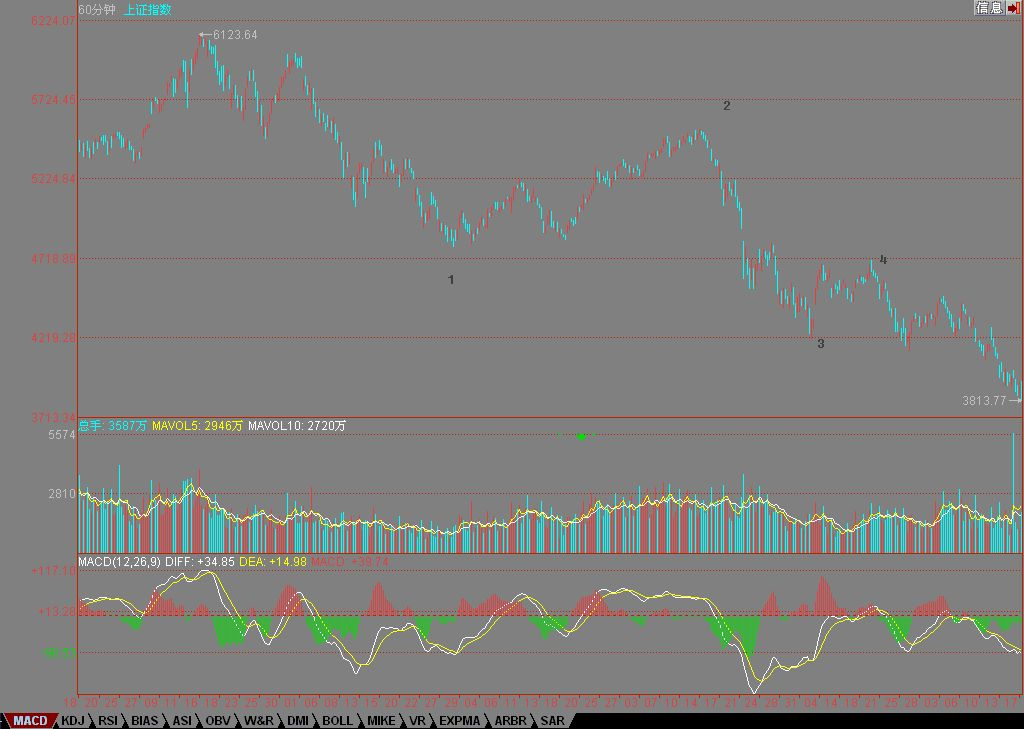This screenshot has height=729, width=1024.
Task: Open the DMI indicator tab
Action: tap(297, 721)
